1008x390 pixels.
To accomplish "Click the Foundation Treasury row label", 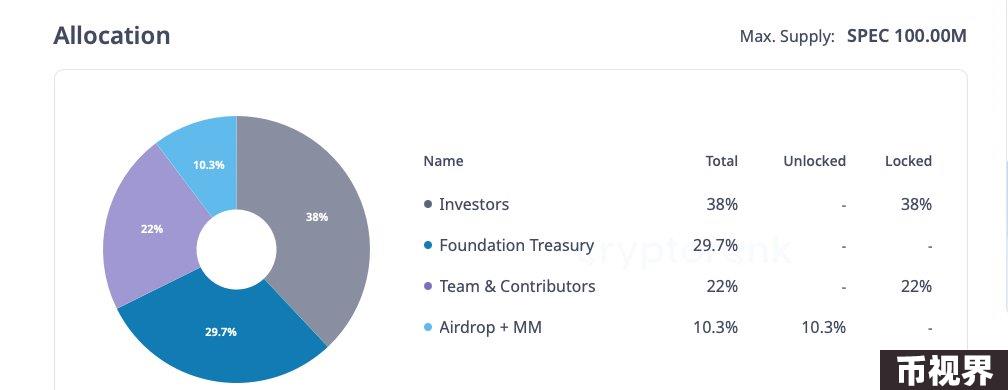I will coord(516,246).
